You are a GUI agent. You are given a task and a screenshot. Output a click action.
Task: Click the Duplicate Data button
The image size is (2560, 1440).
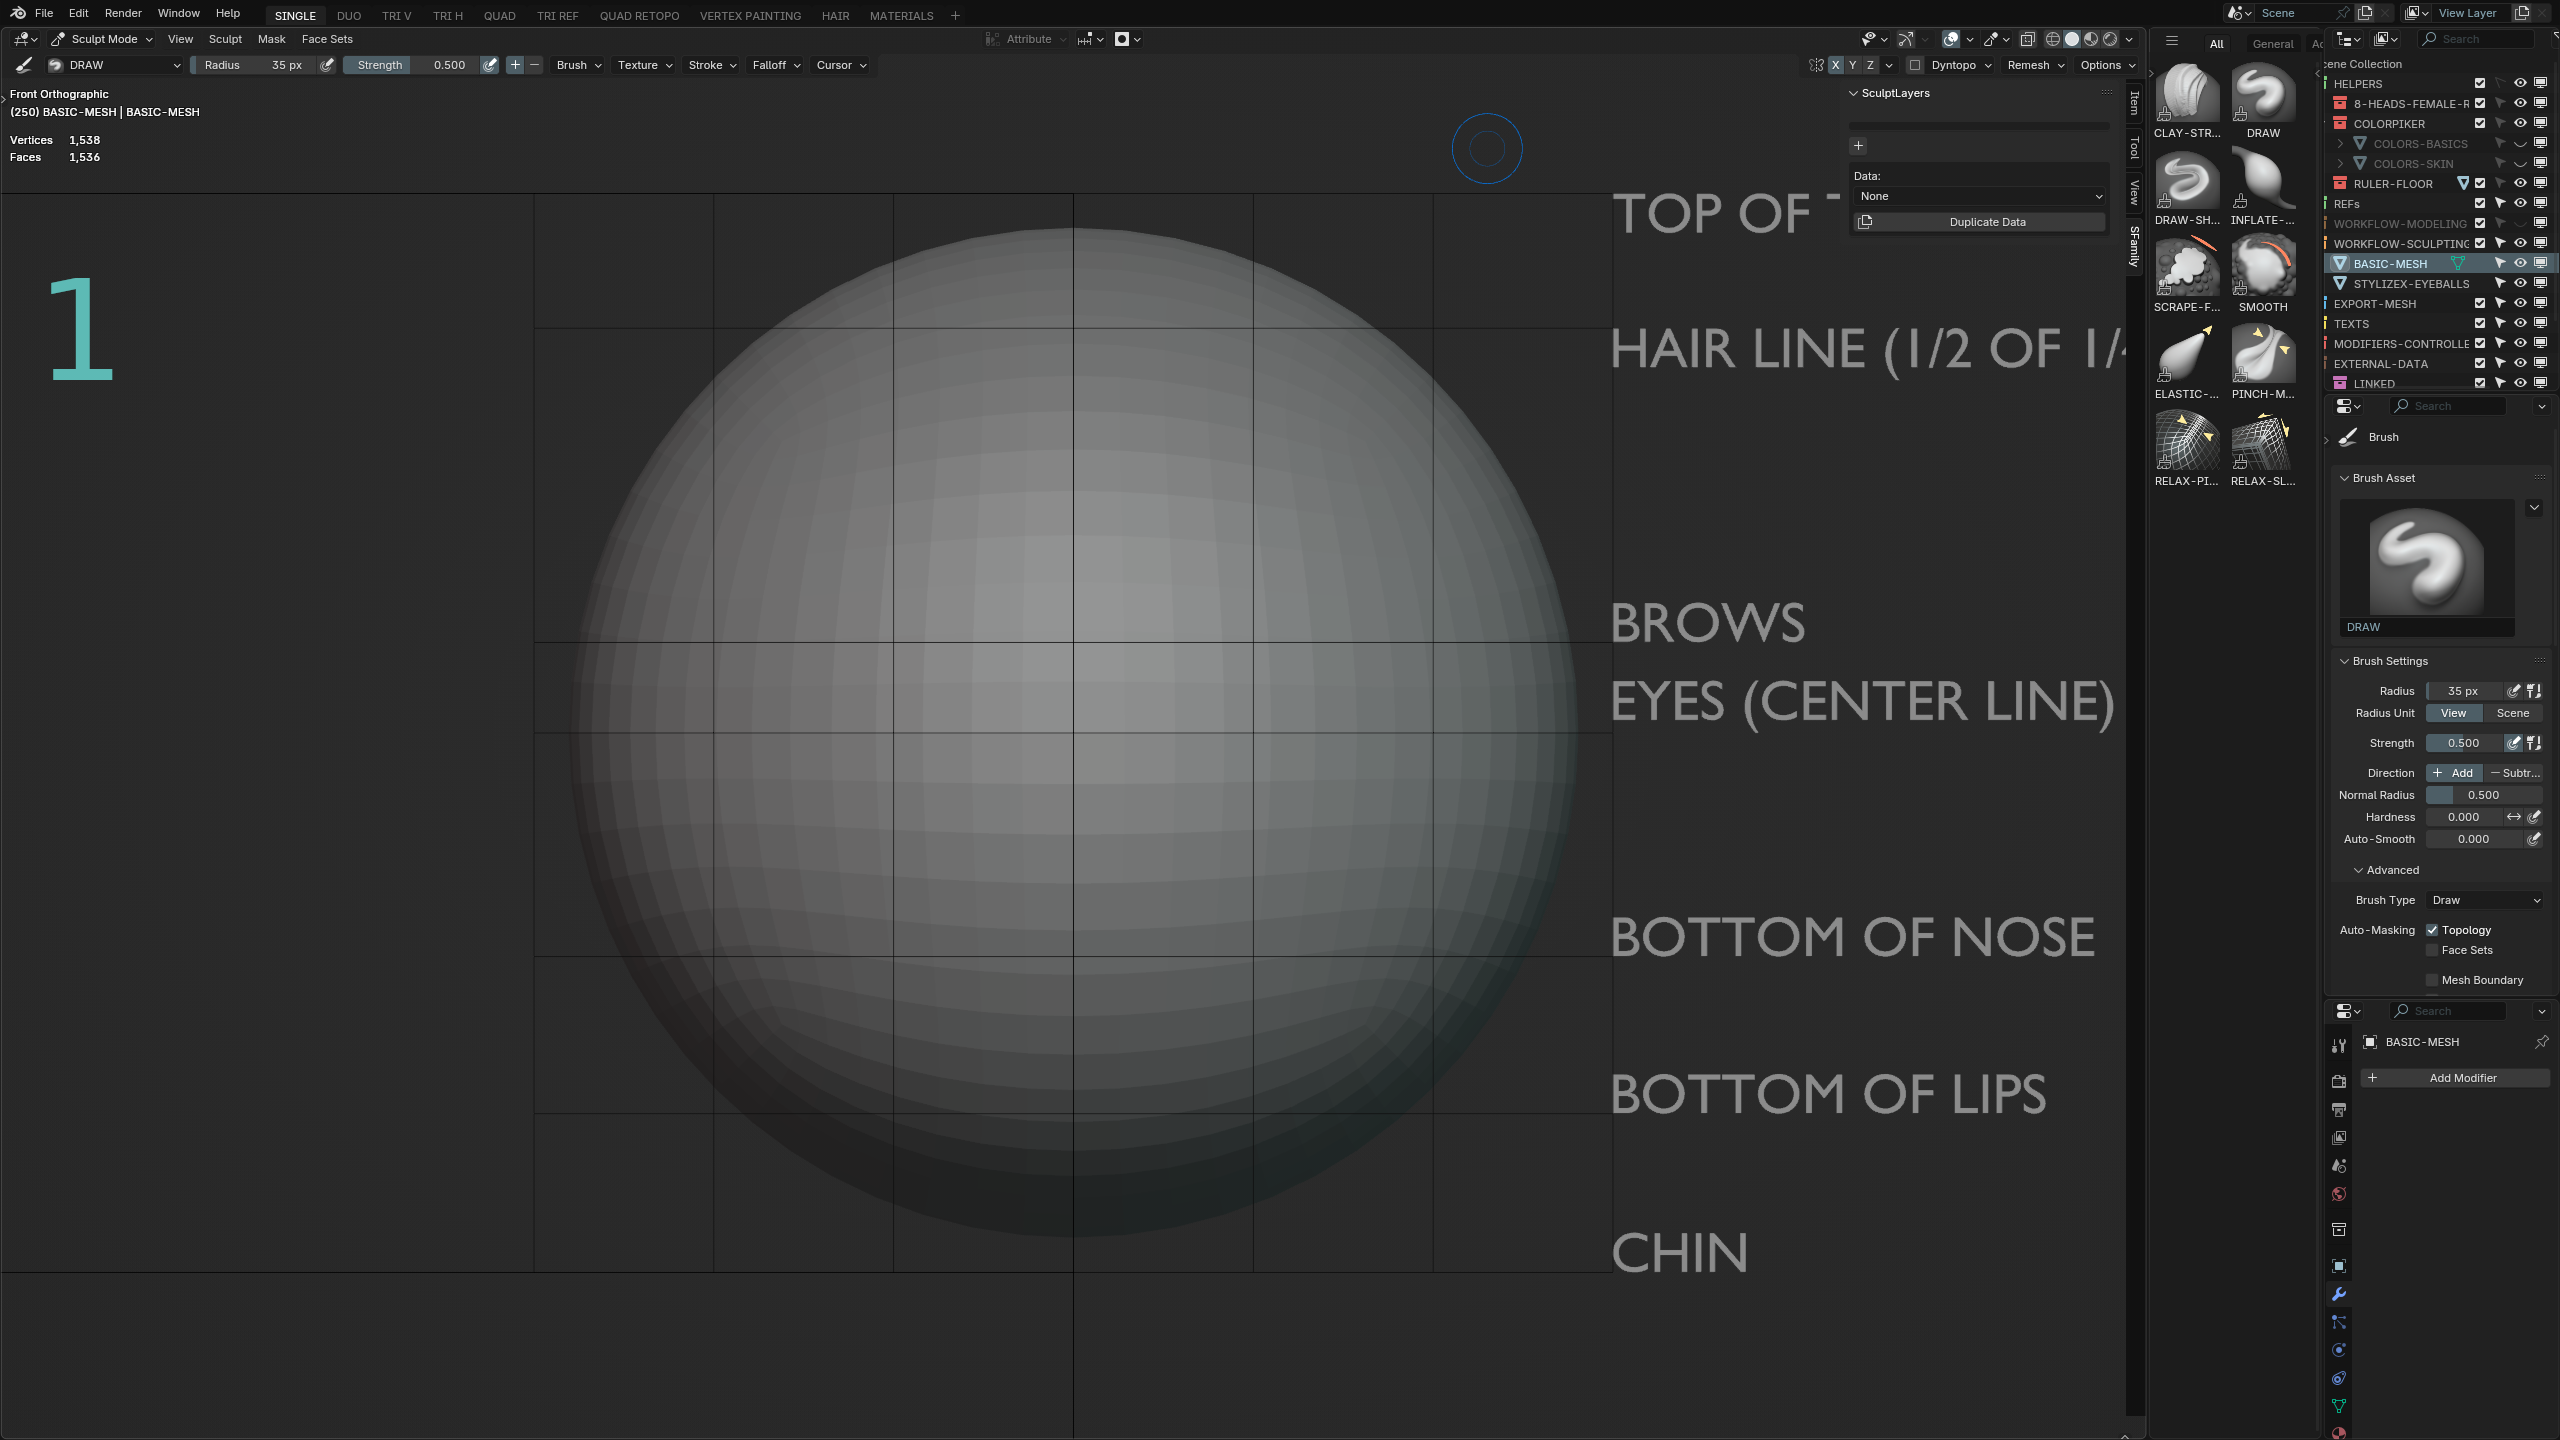(1979, 222)
